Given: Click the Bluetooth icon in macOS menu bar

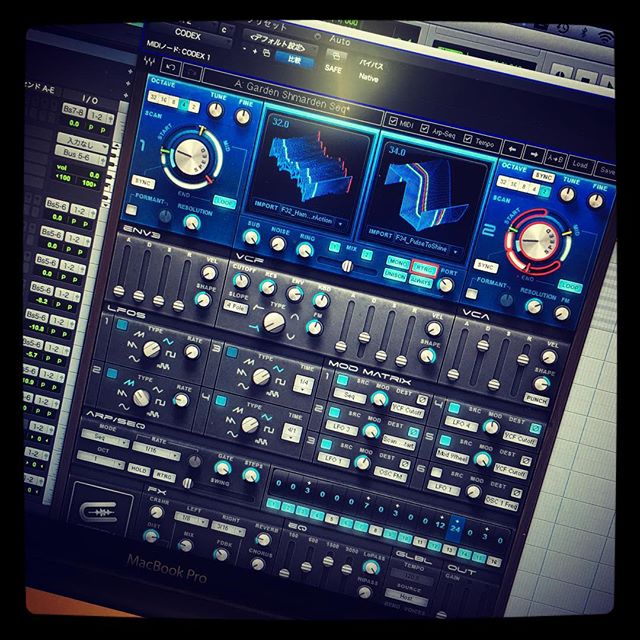Looking at the screenshot, I should point(585,32).
